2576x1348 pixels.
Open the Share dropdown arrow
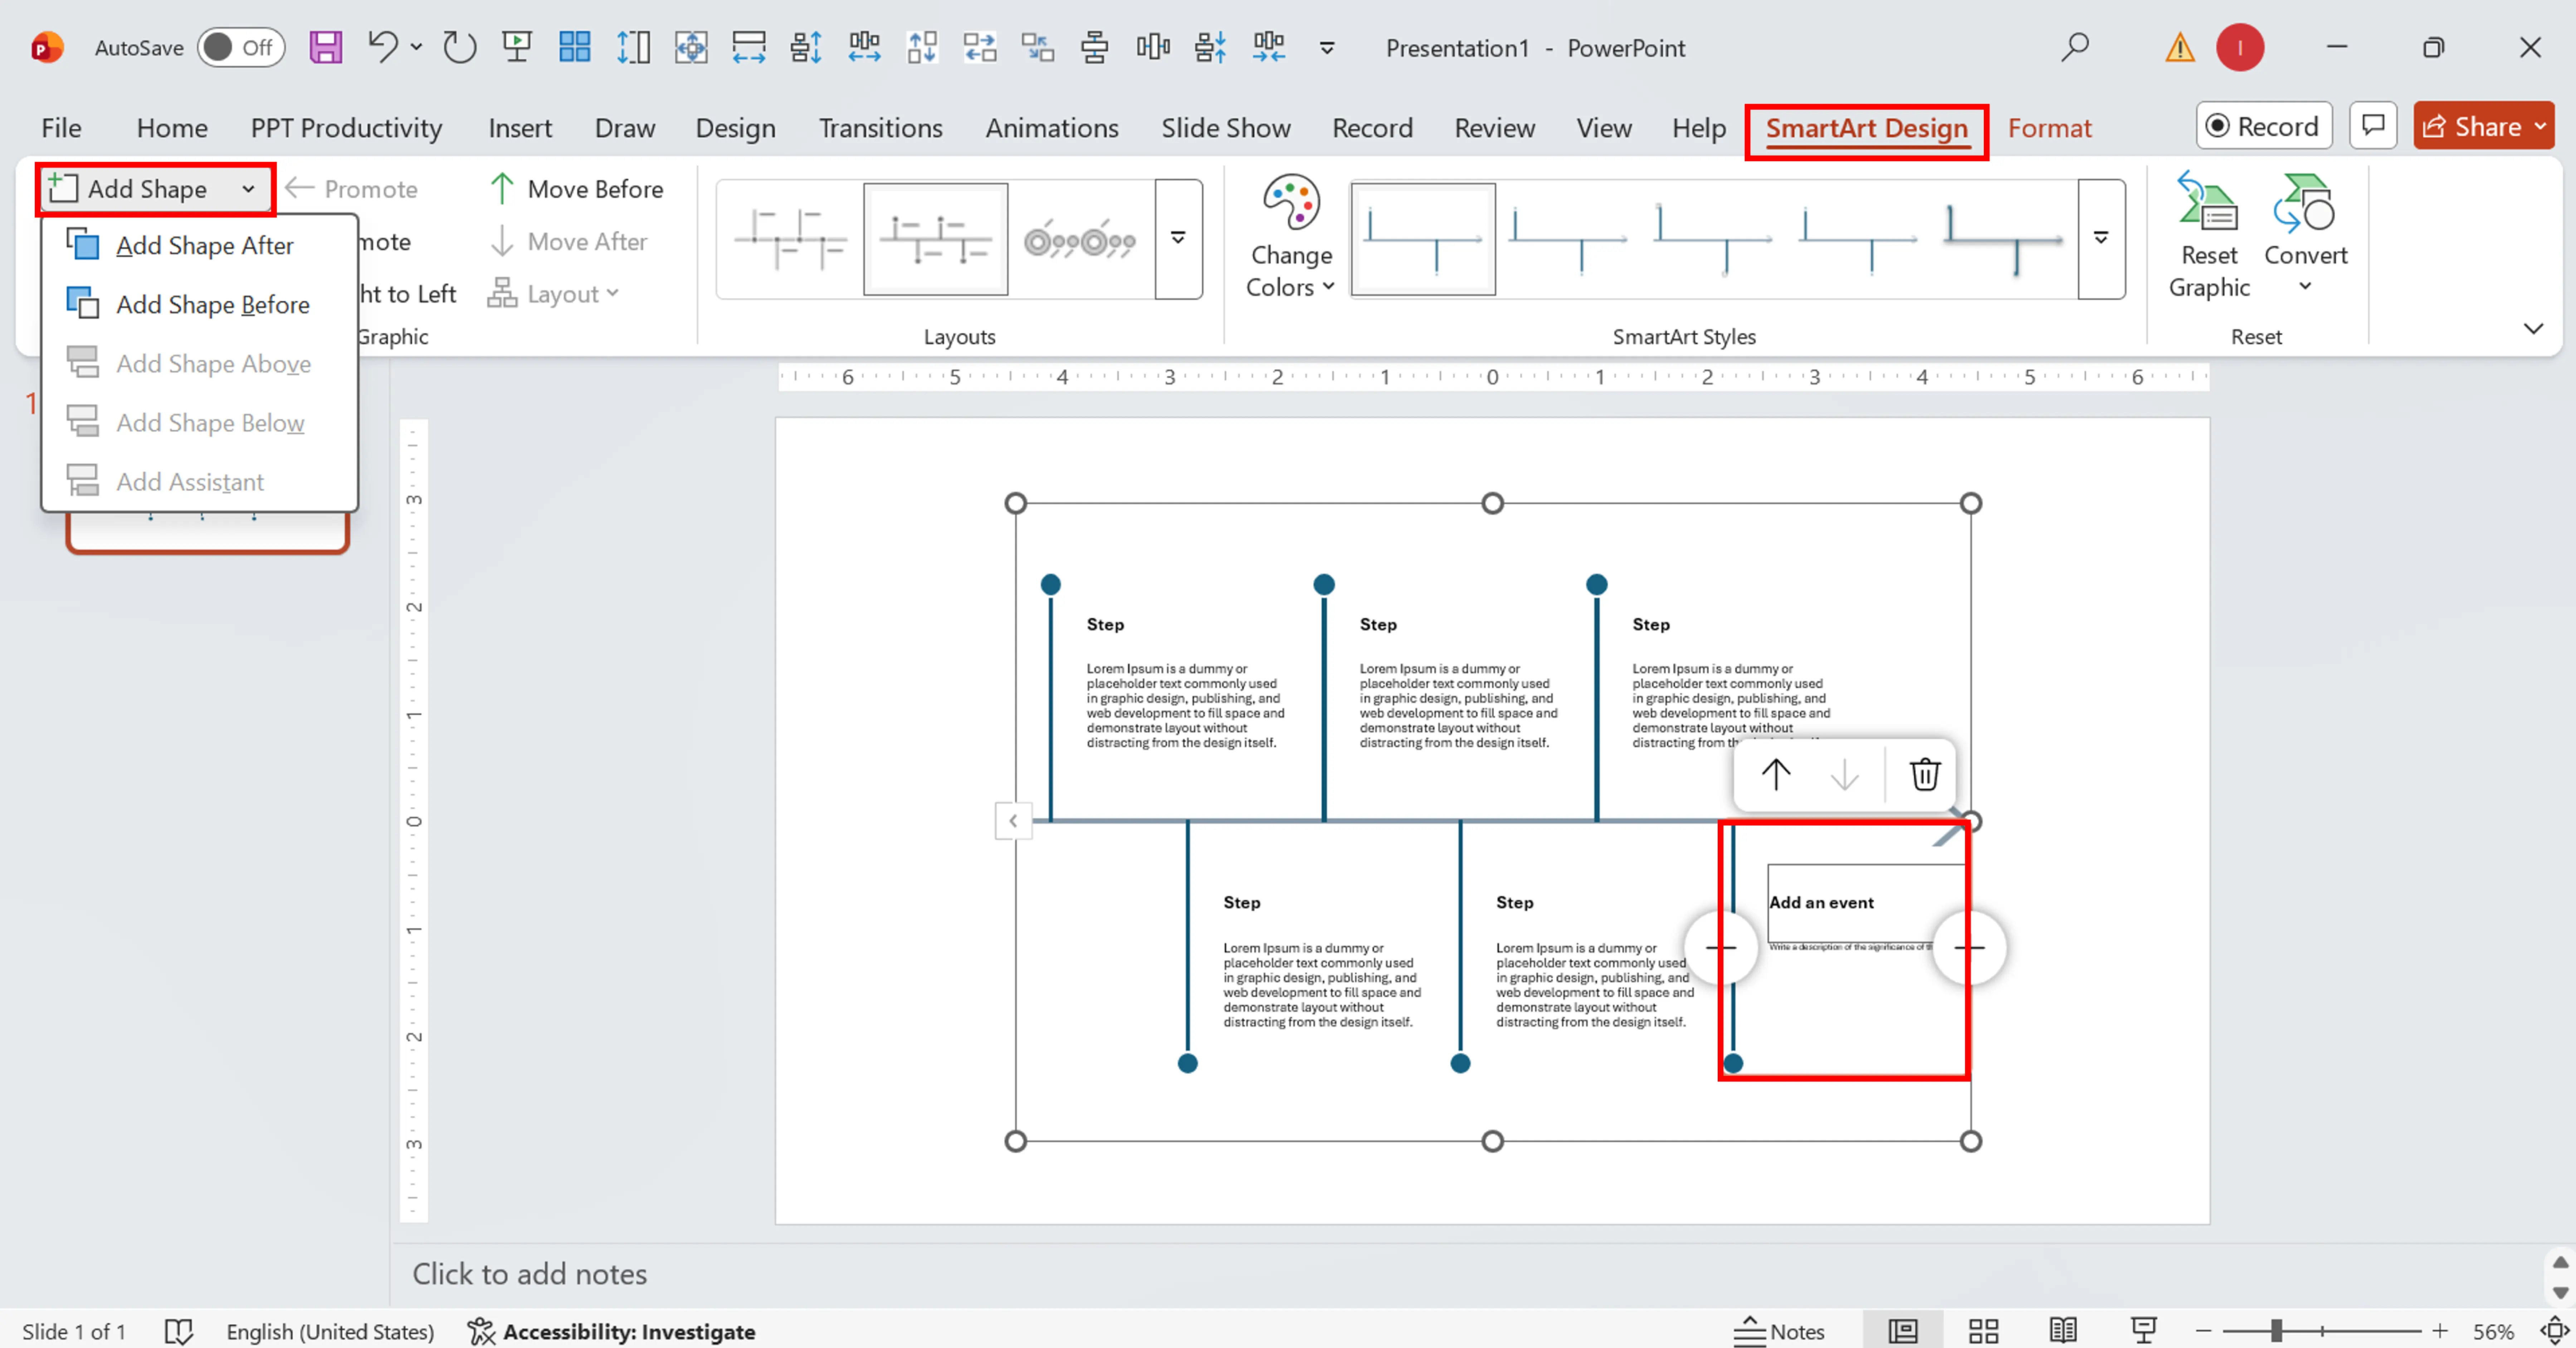(2540, 126)
